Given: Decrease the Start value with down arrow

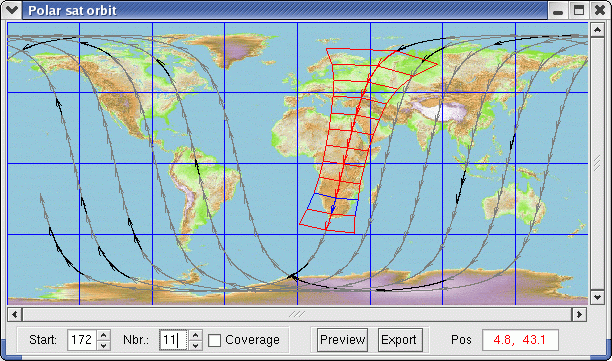Looking at the screenshot, I should tap(103, 345).
